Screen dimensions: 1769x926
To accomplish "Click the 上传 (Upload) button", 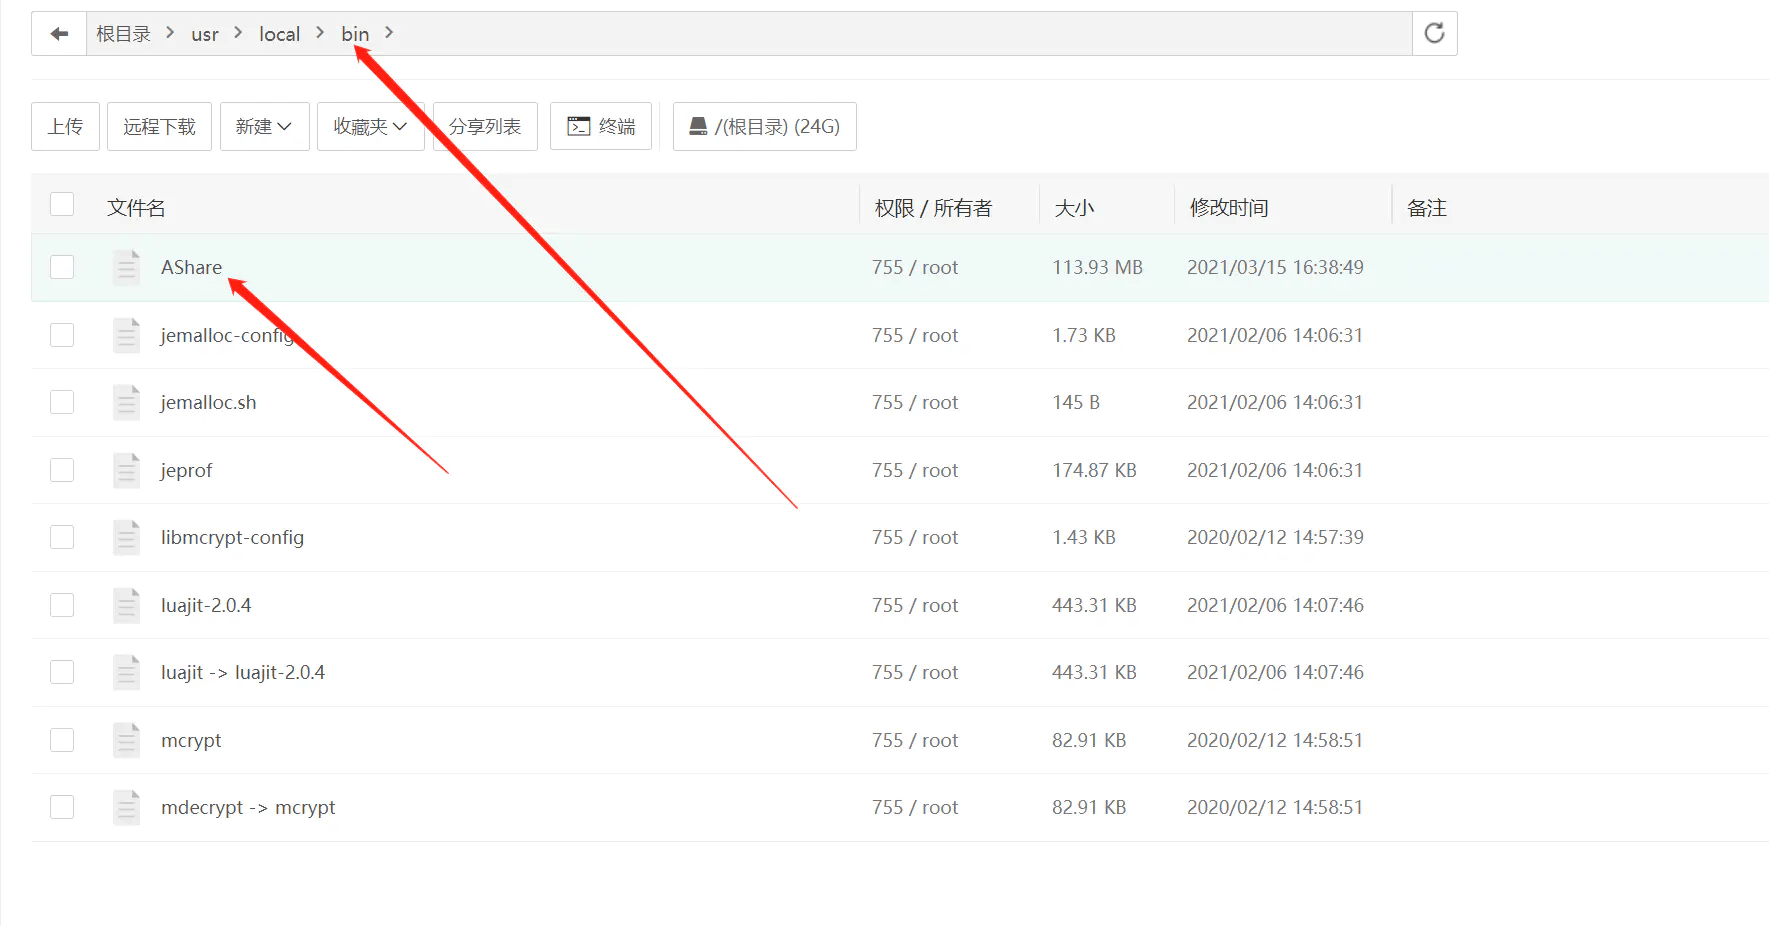I will pos(65,126).
